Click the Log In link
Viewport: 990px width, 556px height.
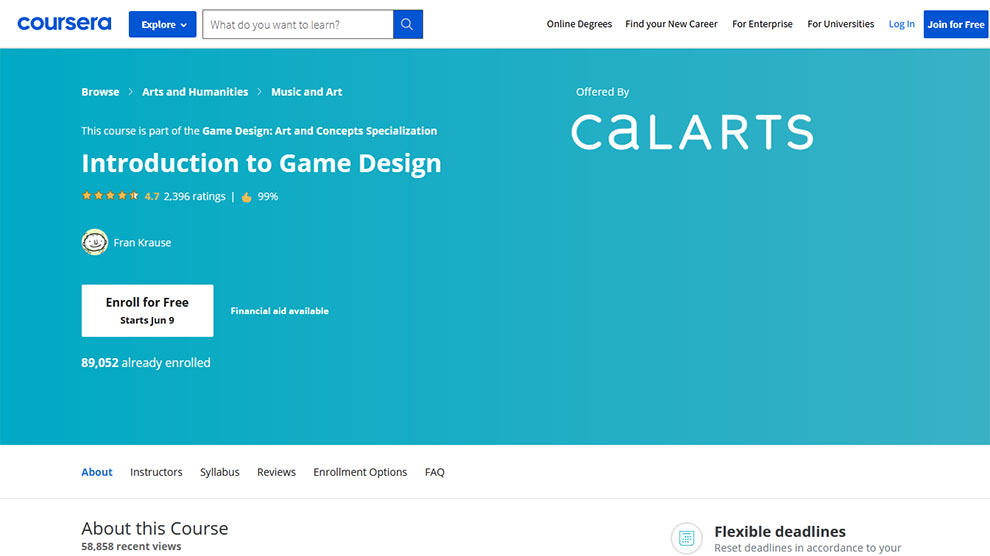tap(902, 24)
